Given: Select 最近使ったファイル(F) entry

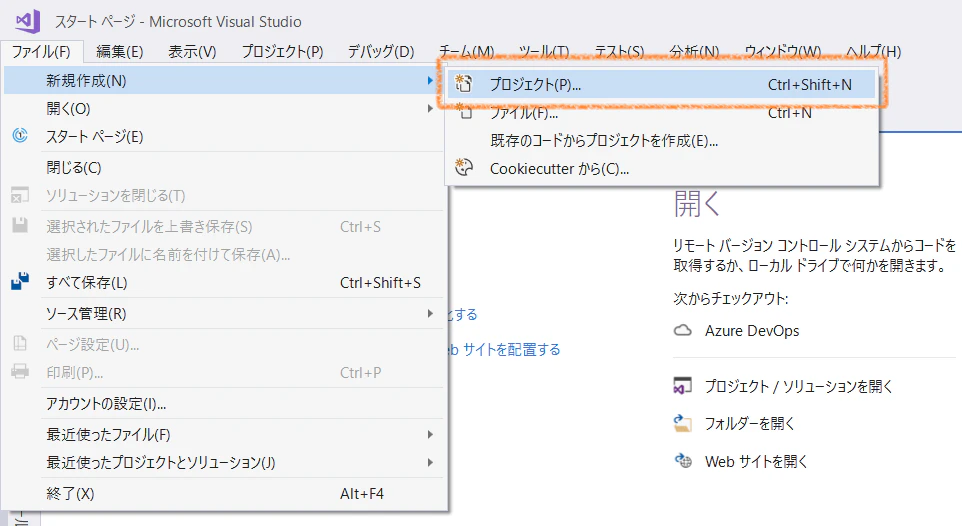Looking at the screenshot, I should (223, 435).
